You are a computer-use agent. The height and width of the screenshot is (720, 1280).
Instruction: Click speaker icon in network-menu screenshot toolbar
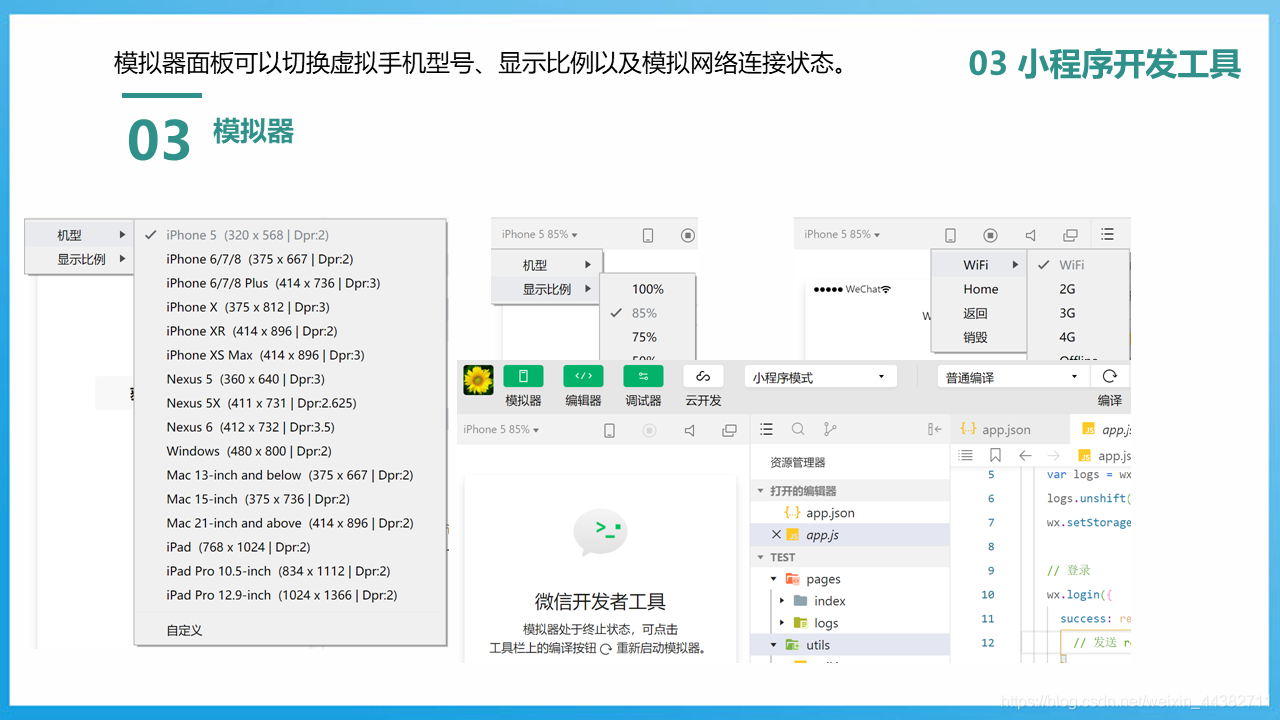coord(1030,235)
